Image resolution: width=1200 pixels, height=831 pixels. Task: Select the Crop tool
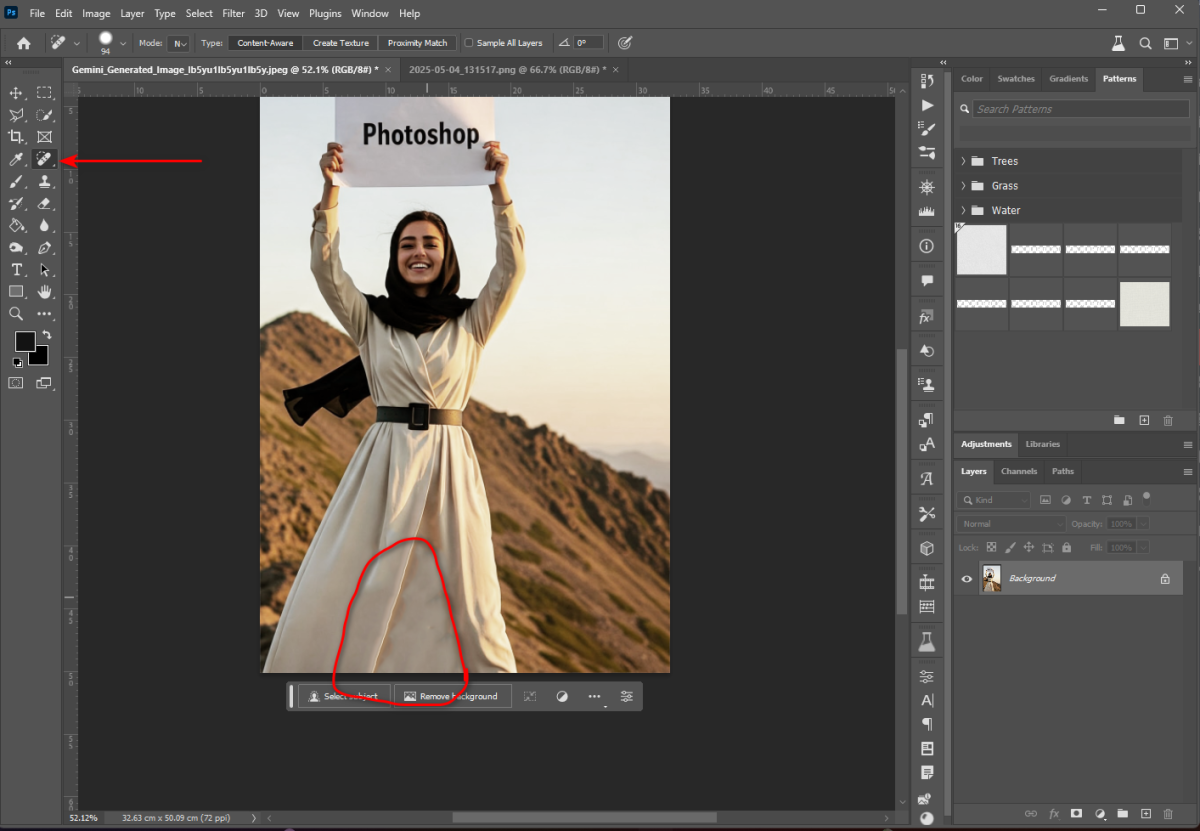point(16,137)
